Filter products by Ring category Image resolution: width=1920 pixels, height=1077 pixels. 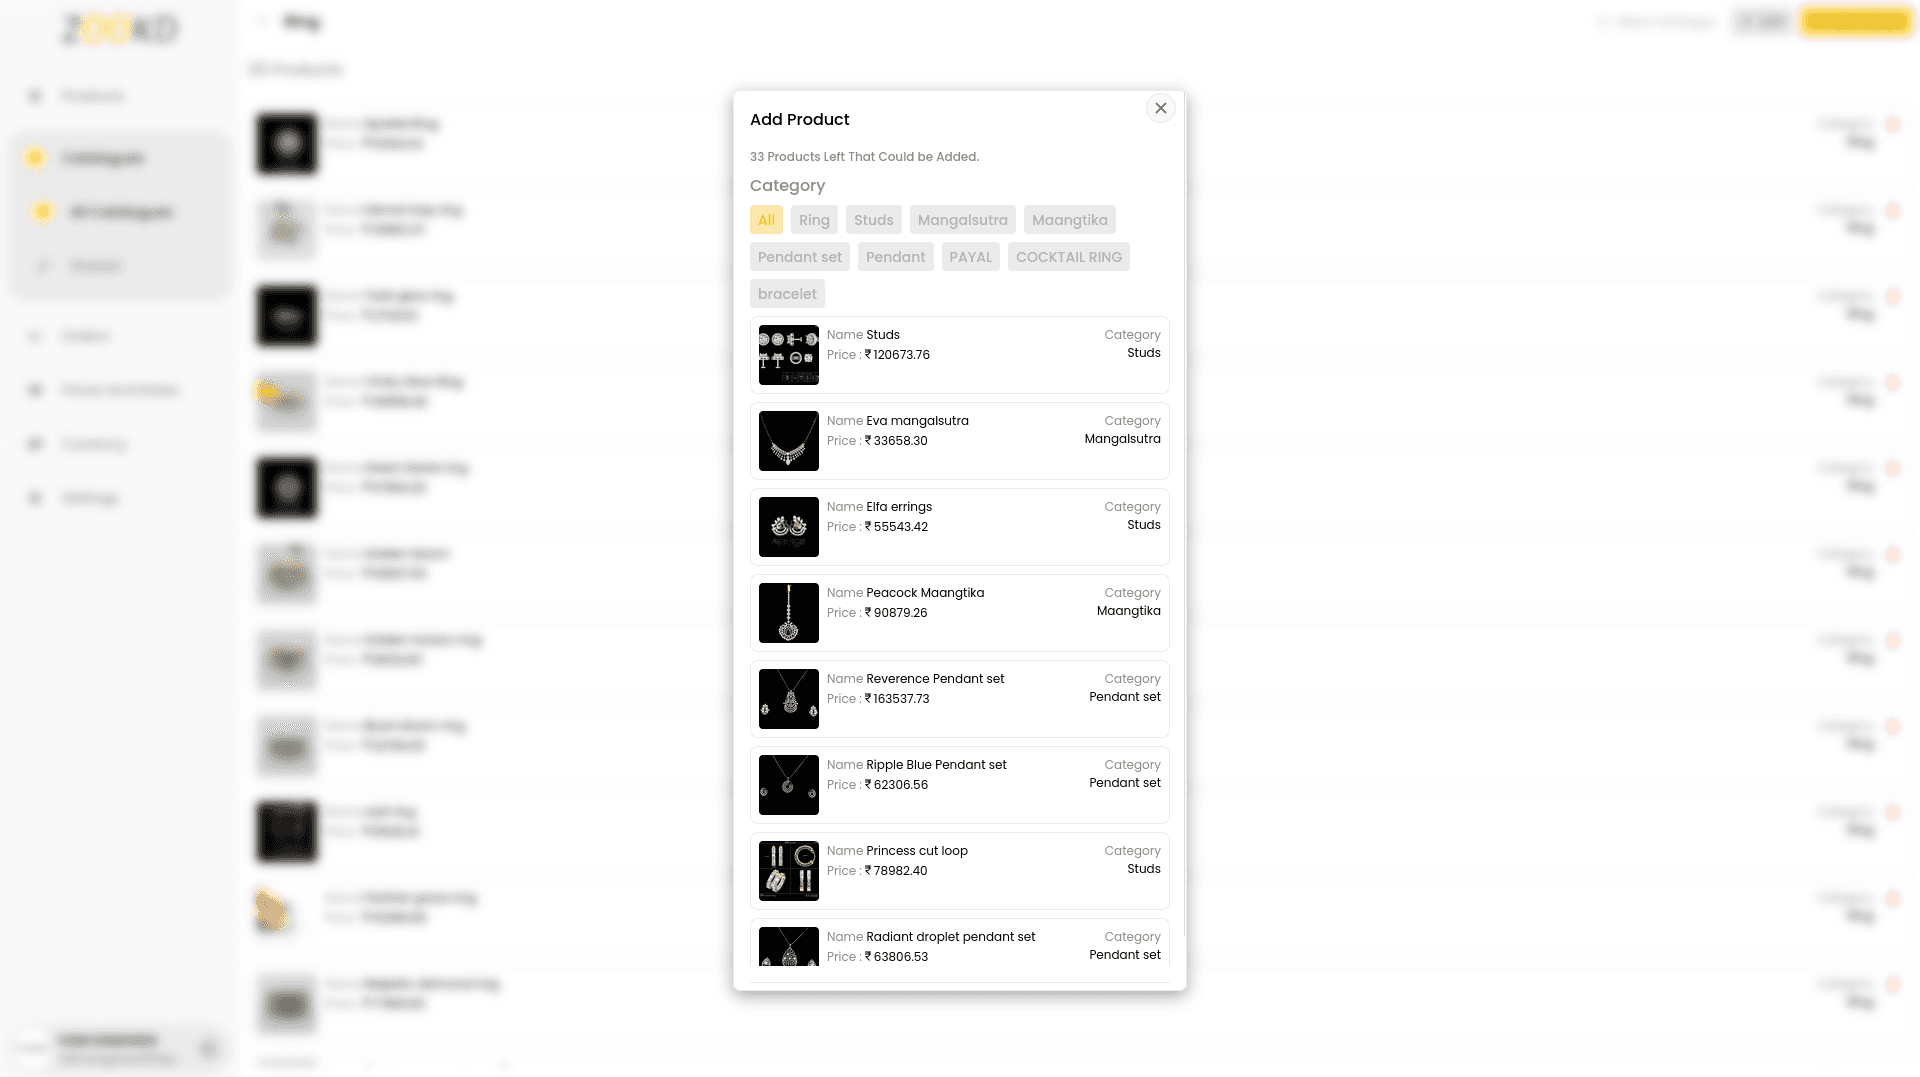coord(814,220)
